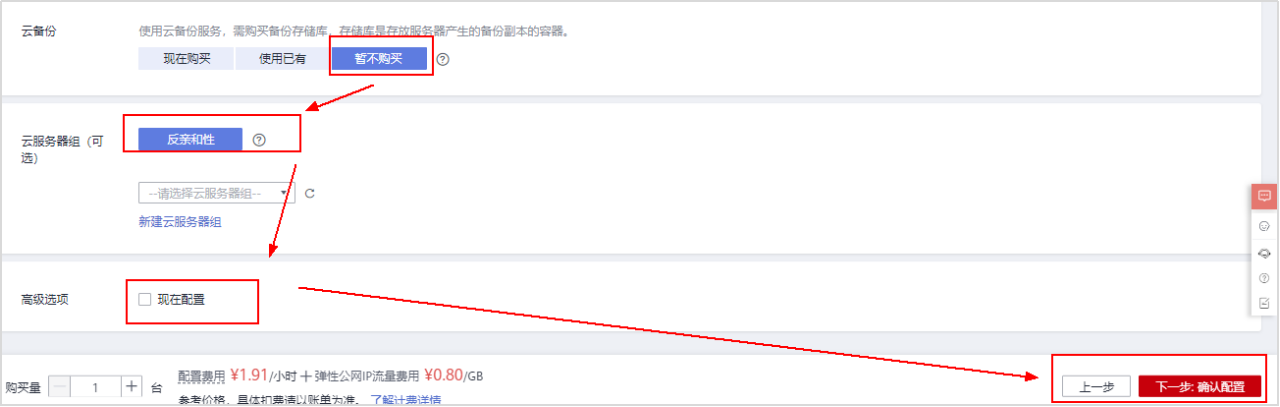Viewport: 1280px width, 407px height.
Task: Open the red chat message sidebar icon
Action: tap(1264, 196)
